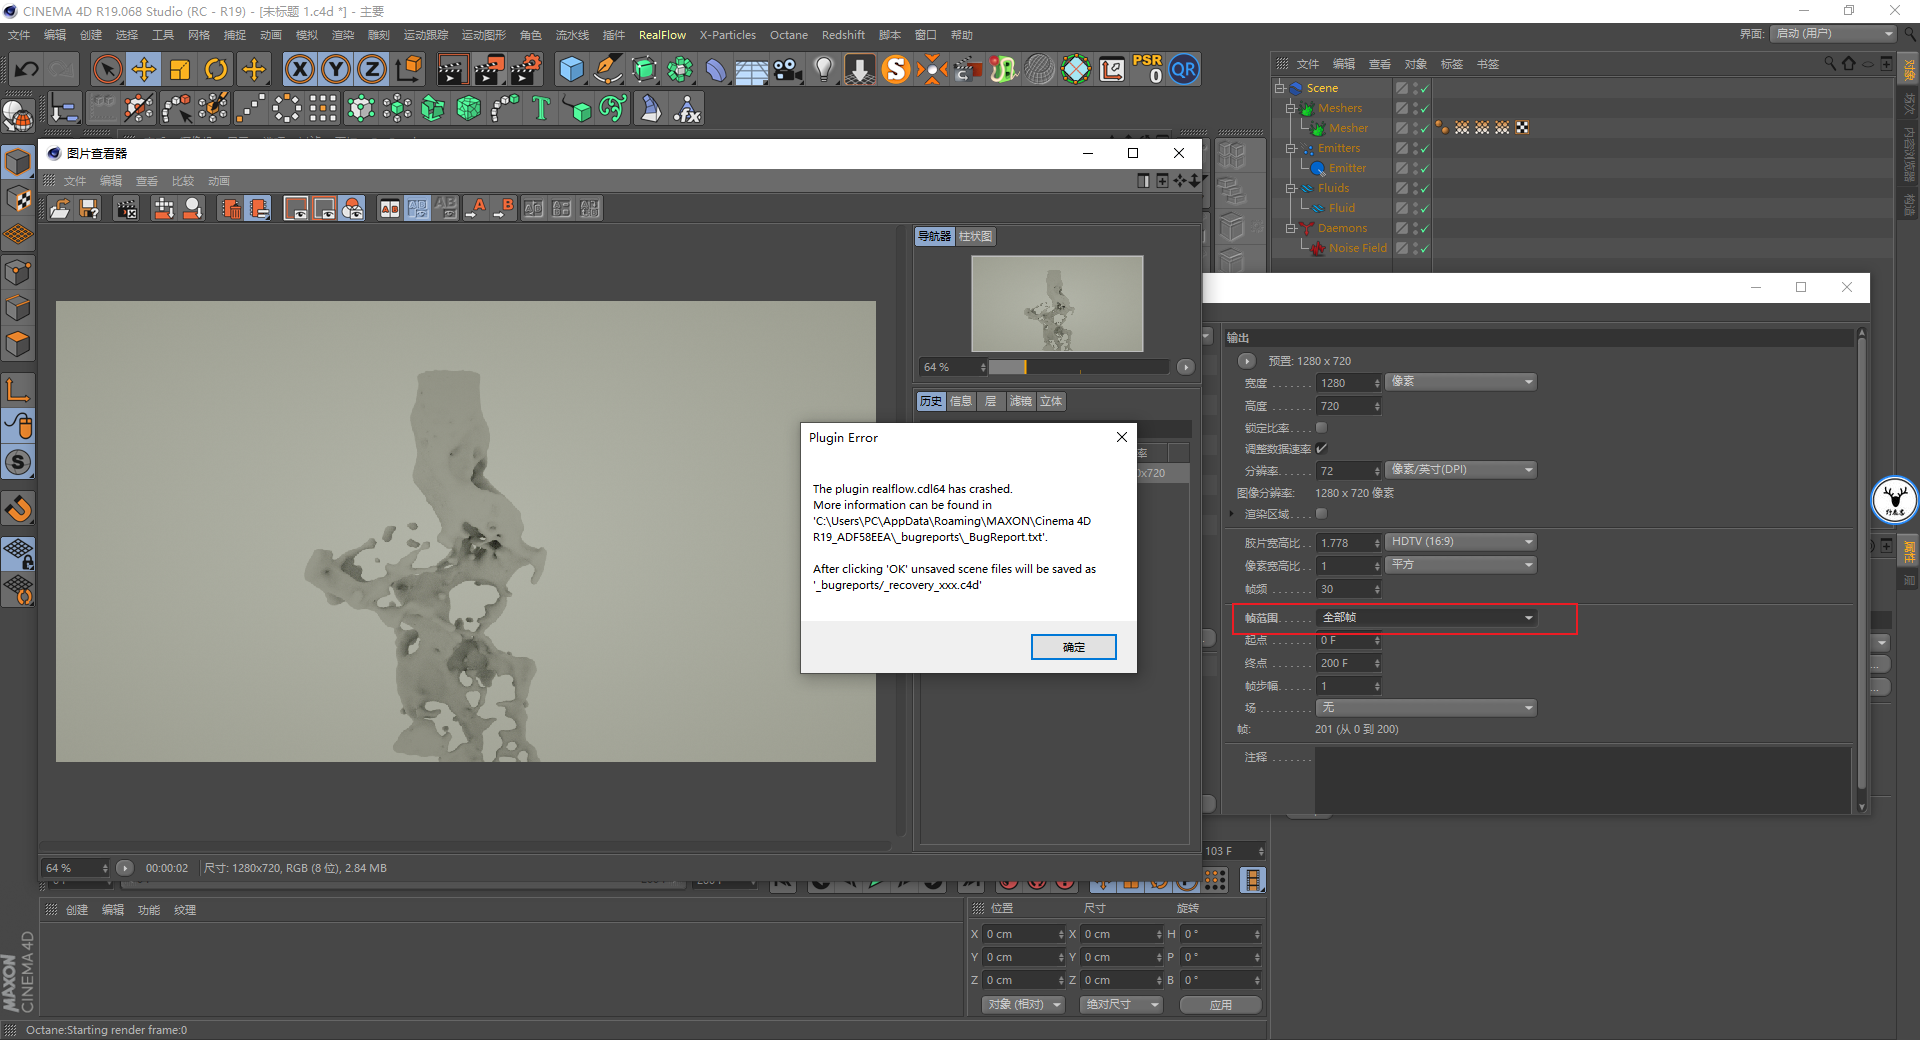Toggle the 渲染区域 checkbox
This screenshot has width=1920, height=1040.
coord(1321,514)
